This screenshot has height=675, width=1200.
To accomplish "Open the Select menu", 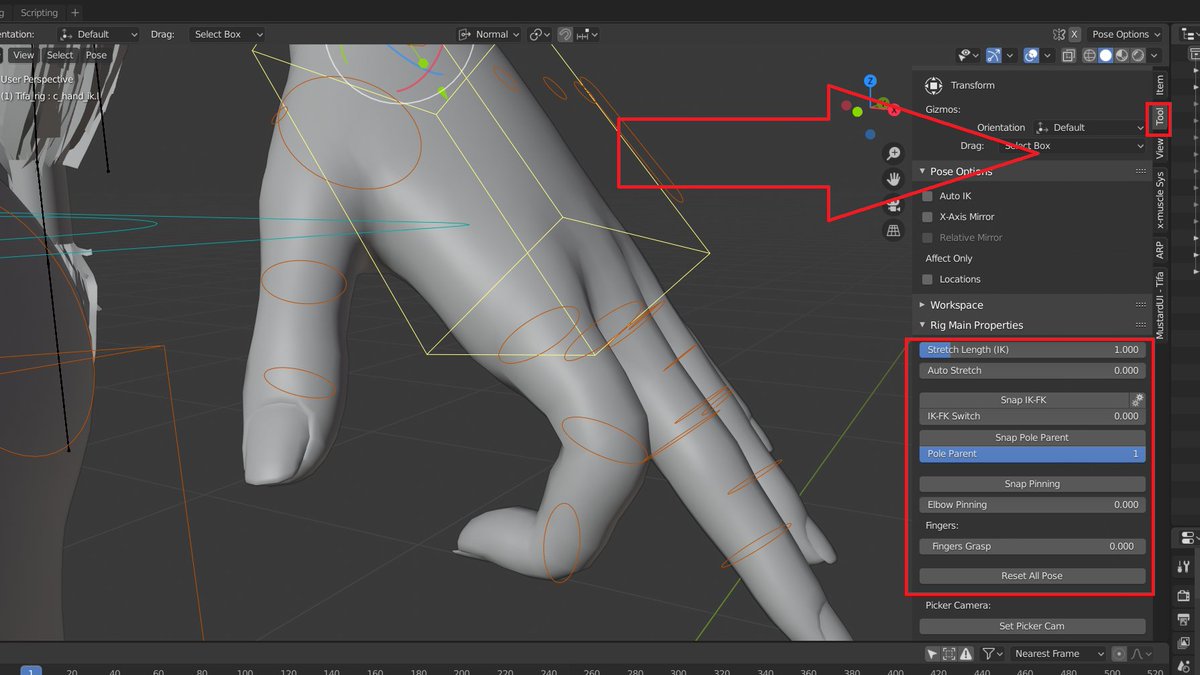I will click(60, 55).
